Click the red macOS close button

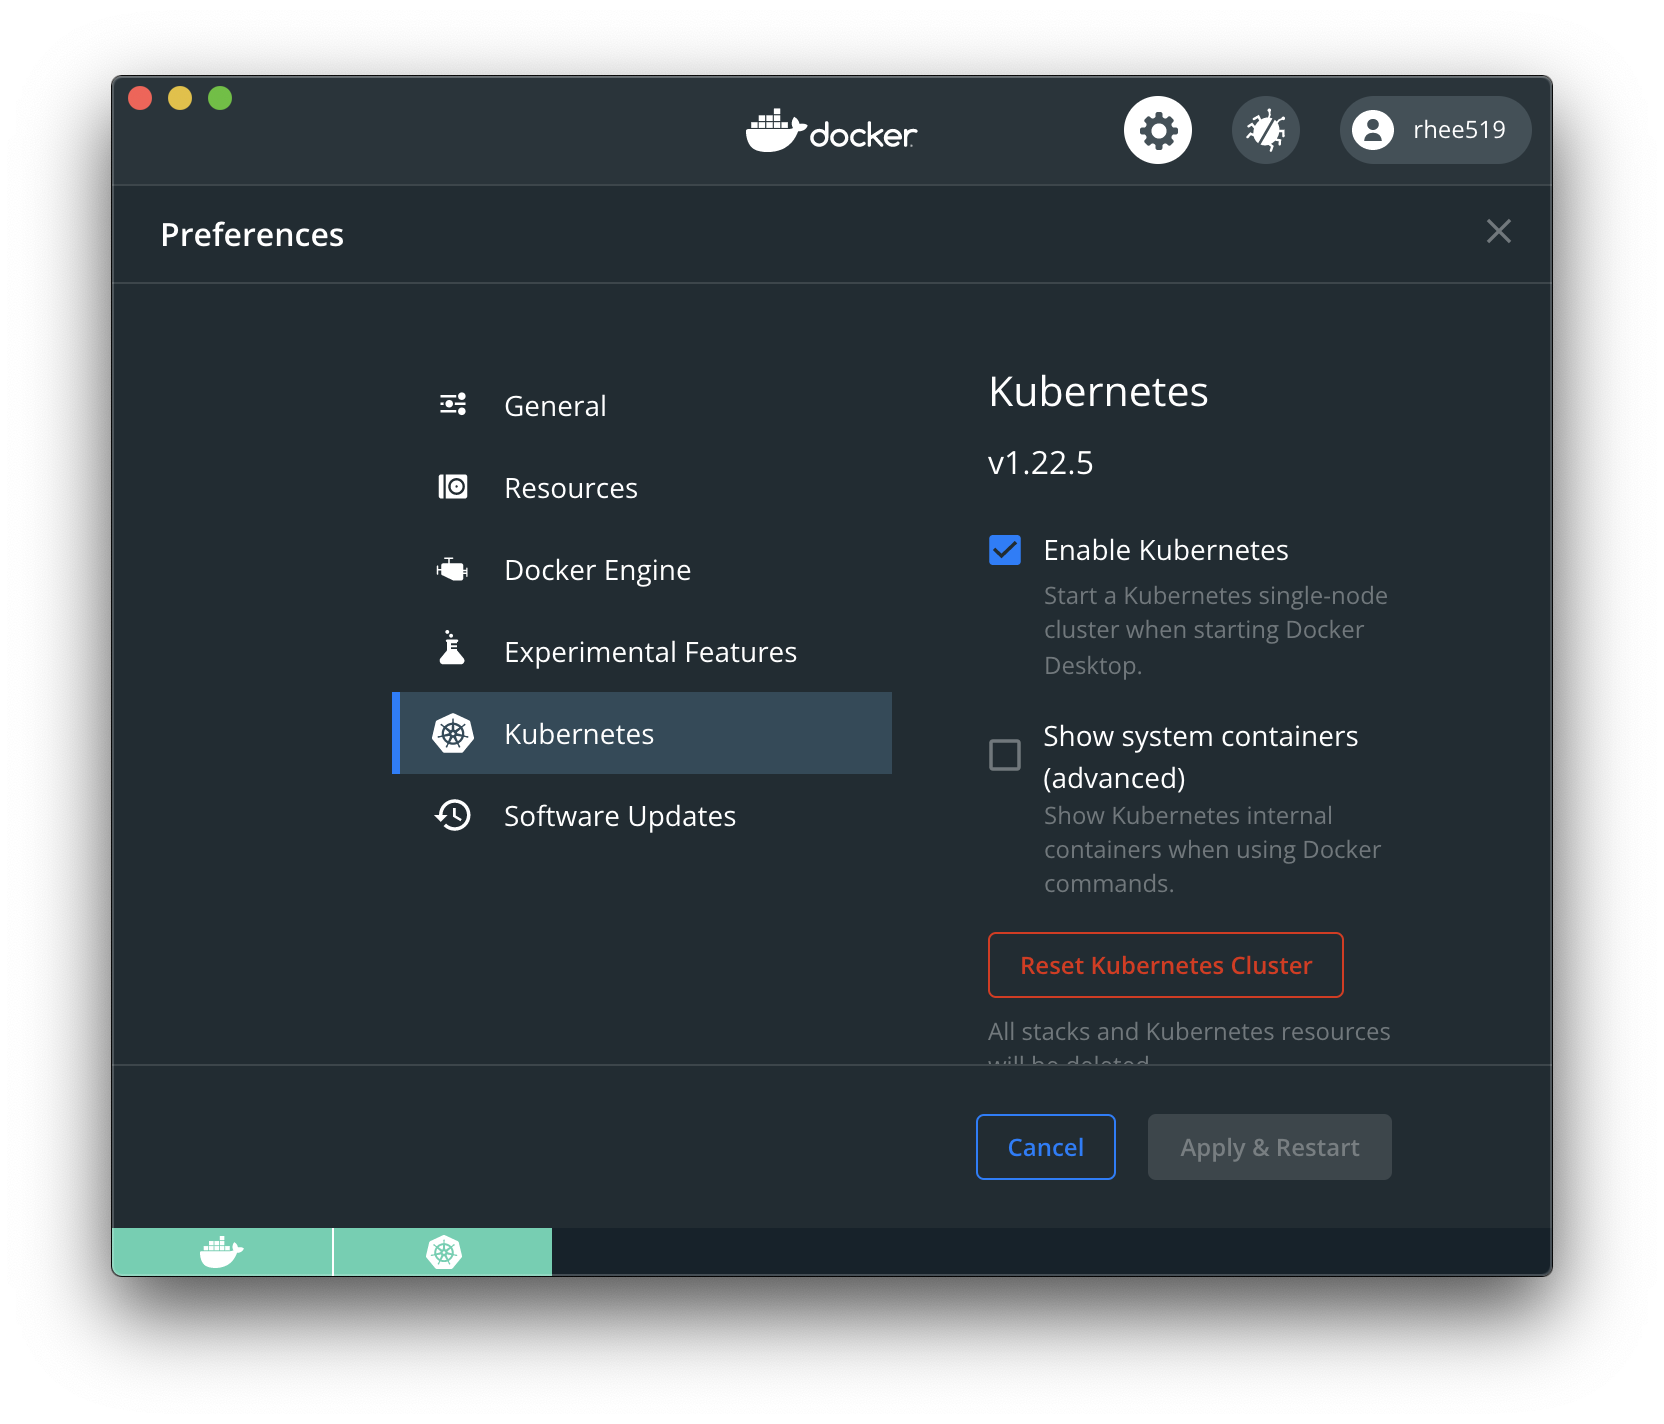[x=140, y=98]
